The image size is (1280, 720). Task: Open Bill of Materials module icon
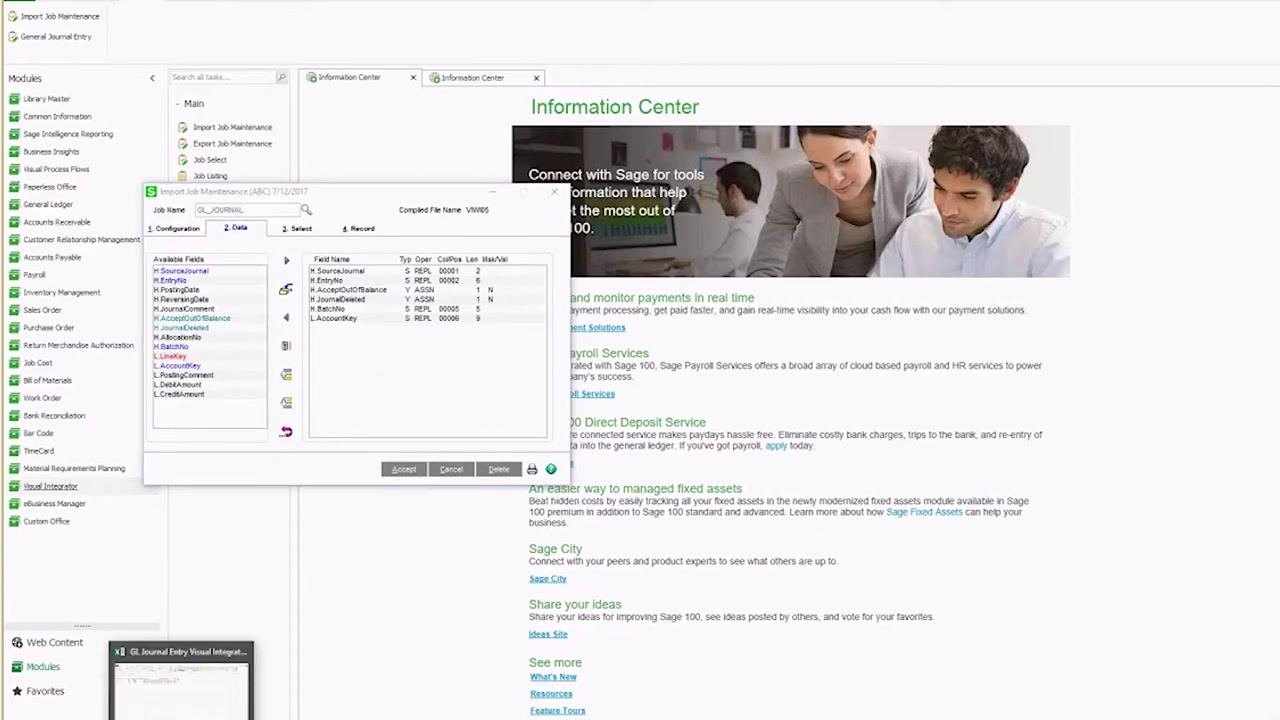[14, 380]
